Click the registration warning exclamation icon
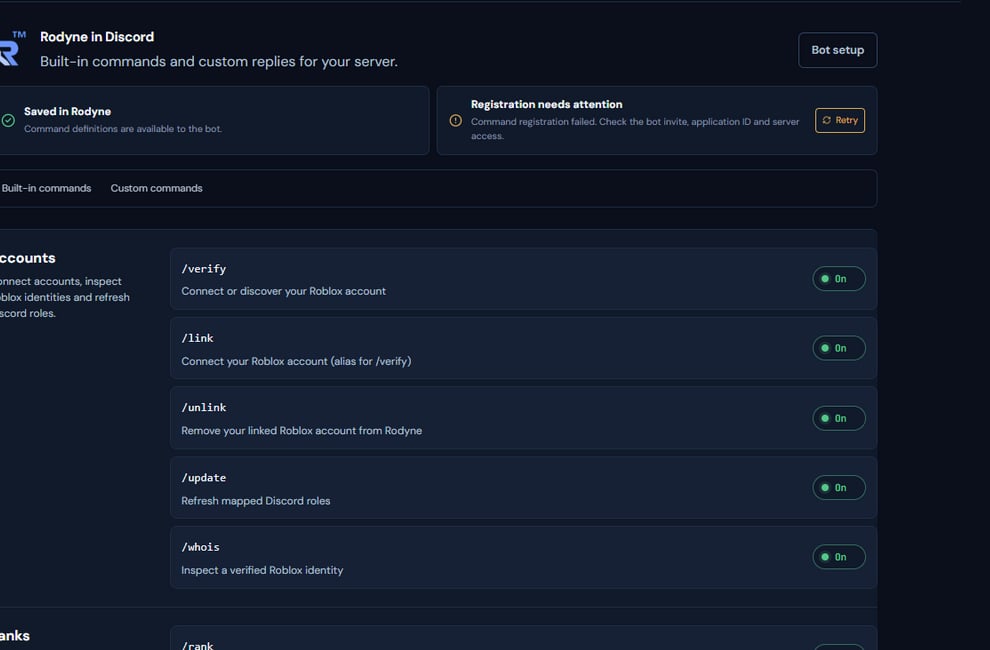990x650 pixels. 455,120
